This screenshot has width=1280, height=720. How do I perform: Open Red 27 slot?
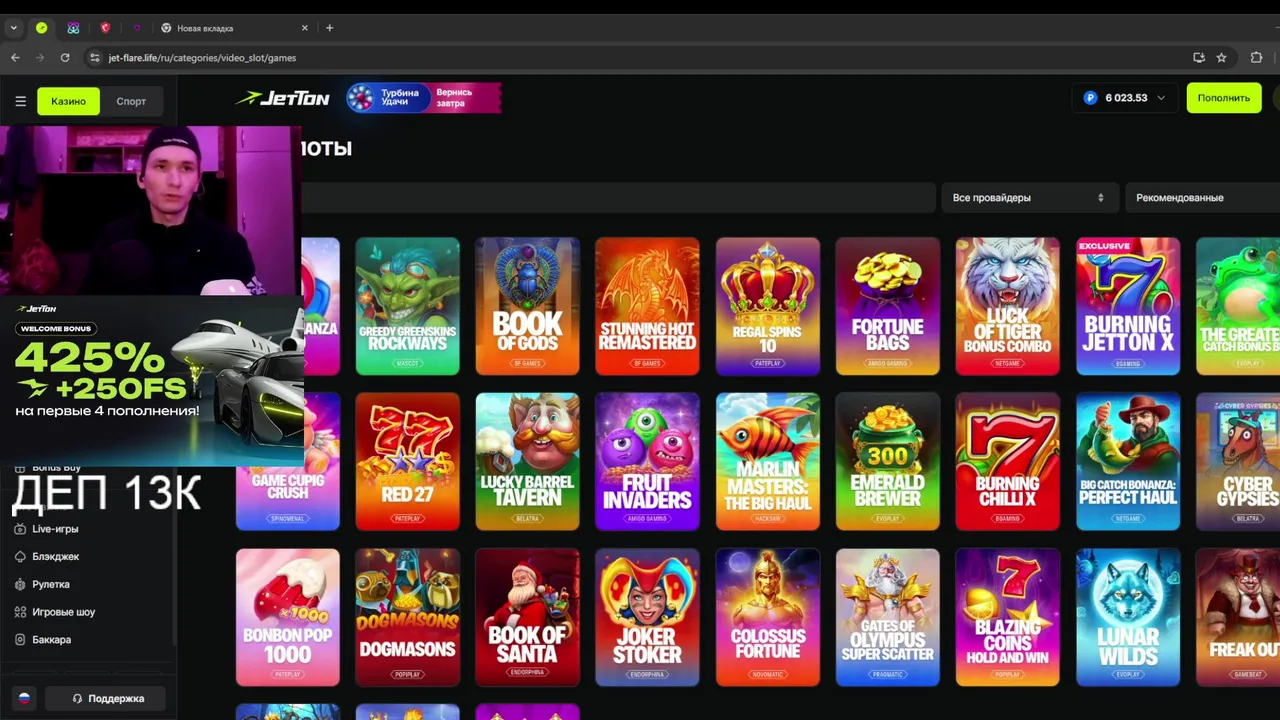pos(408,461)
